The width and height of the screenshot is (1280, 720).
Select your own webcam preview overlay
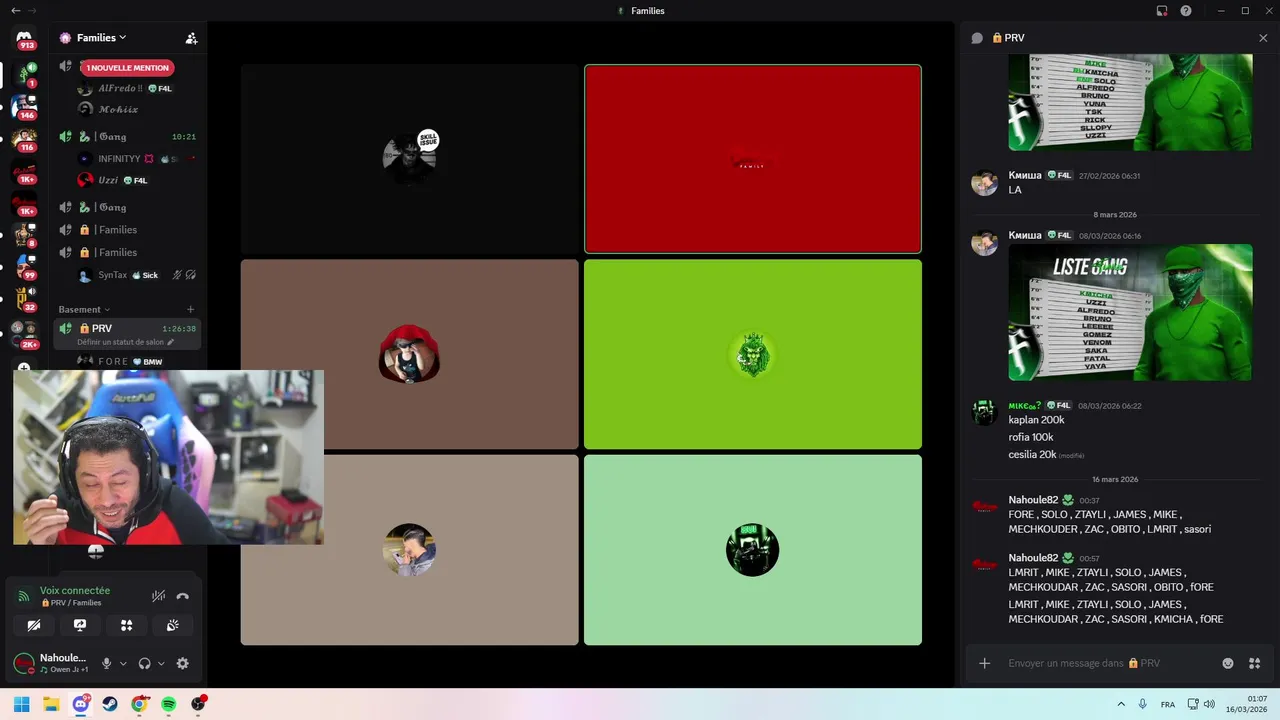pos(168,457)
